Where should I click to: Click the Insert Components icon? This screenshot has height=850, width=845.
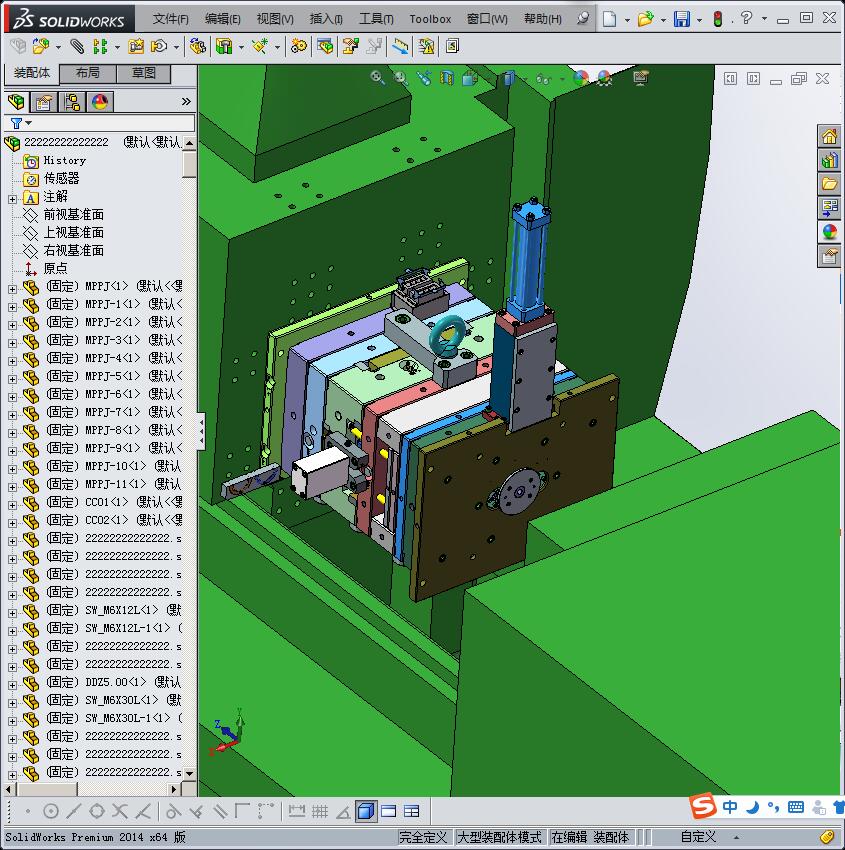click(40, 47)
